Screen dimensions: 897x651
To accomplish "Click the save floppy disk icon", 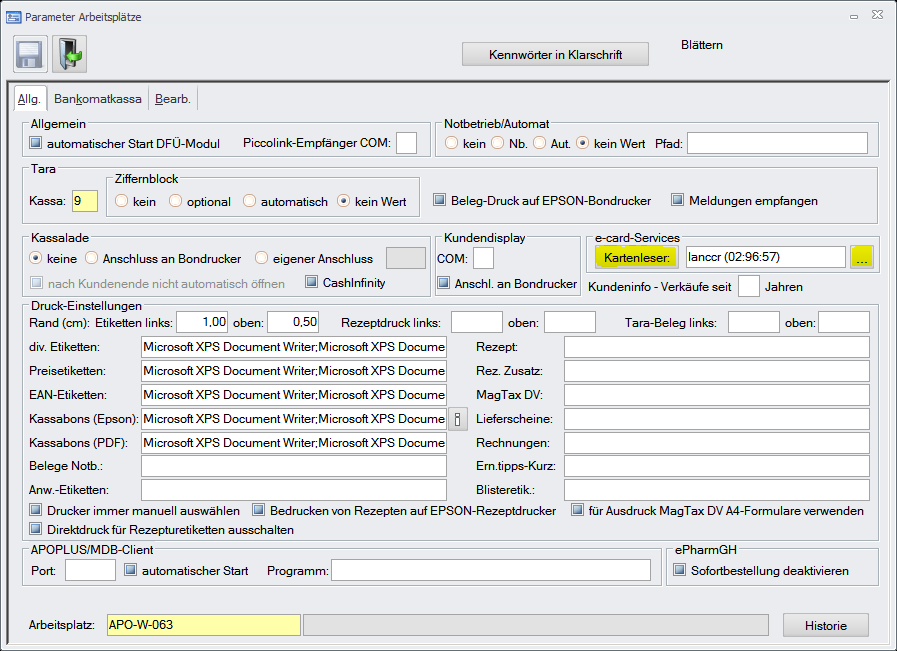I will coord(30,54).
